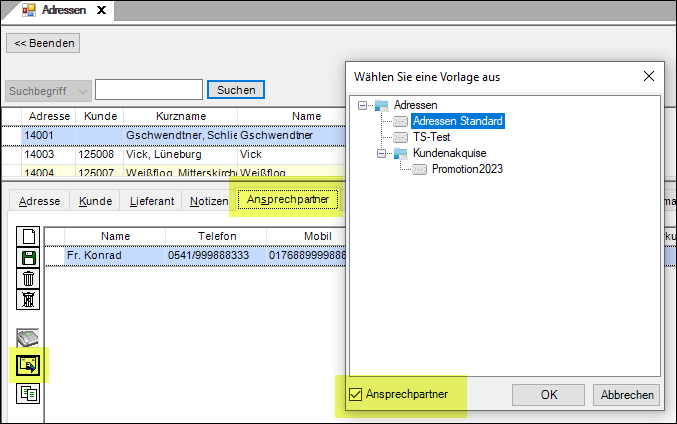The height and width of the screenshot is (424, 677).
Task: Switch to the Kunde tab
Action: click(x=95, y=201)
